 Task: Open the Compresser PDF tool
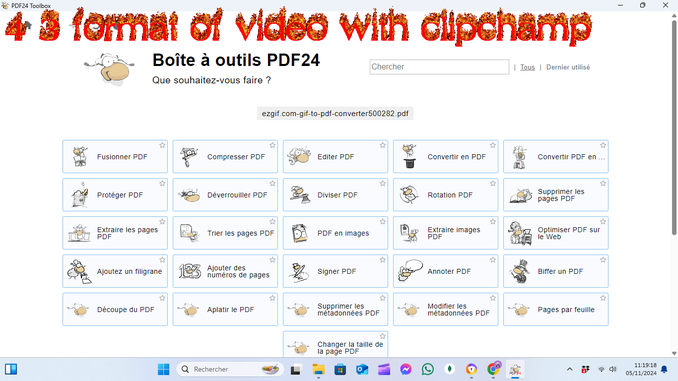point(225,157)
